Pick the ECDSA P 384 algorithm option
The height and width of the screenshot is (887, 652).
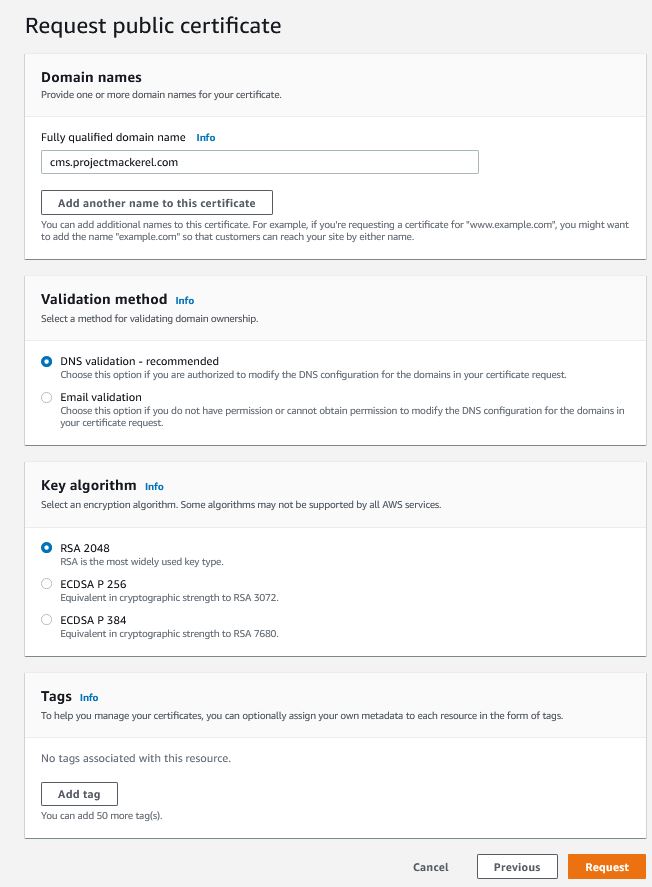pos(47,620)
